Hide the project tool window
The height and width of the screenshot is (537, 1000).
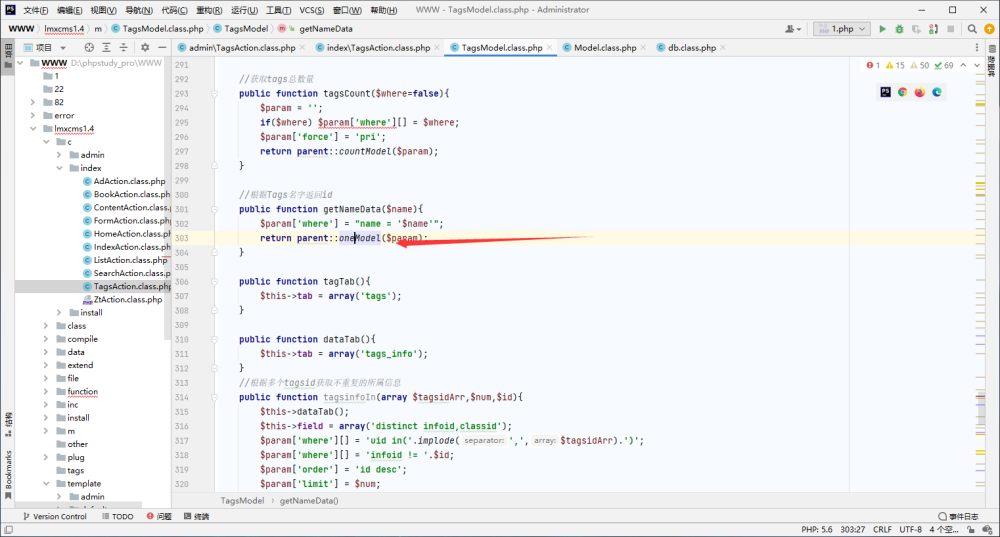(x=162, y=48)
